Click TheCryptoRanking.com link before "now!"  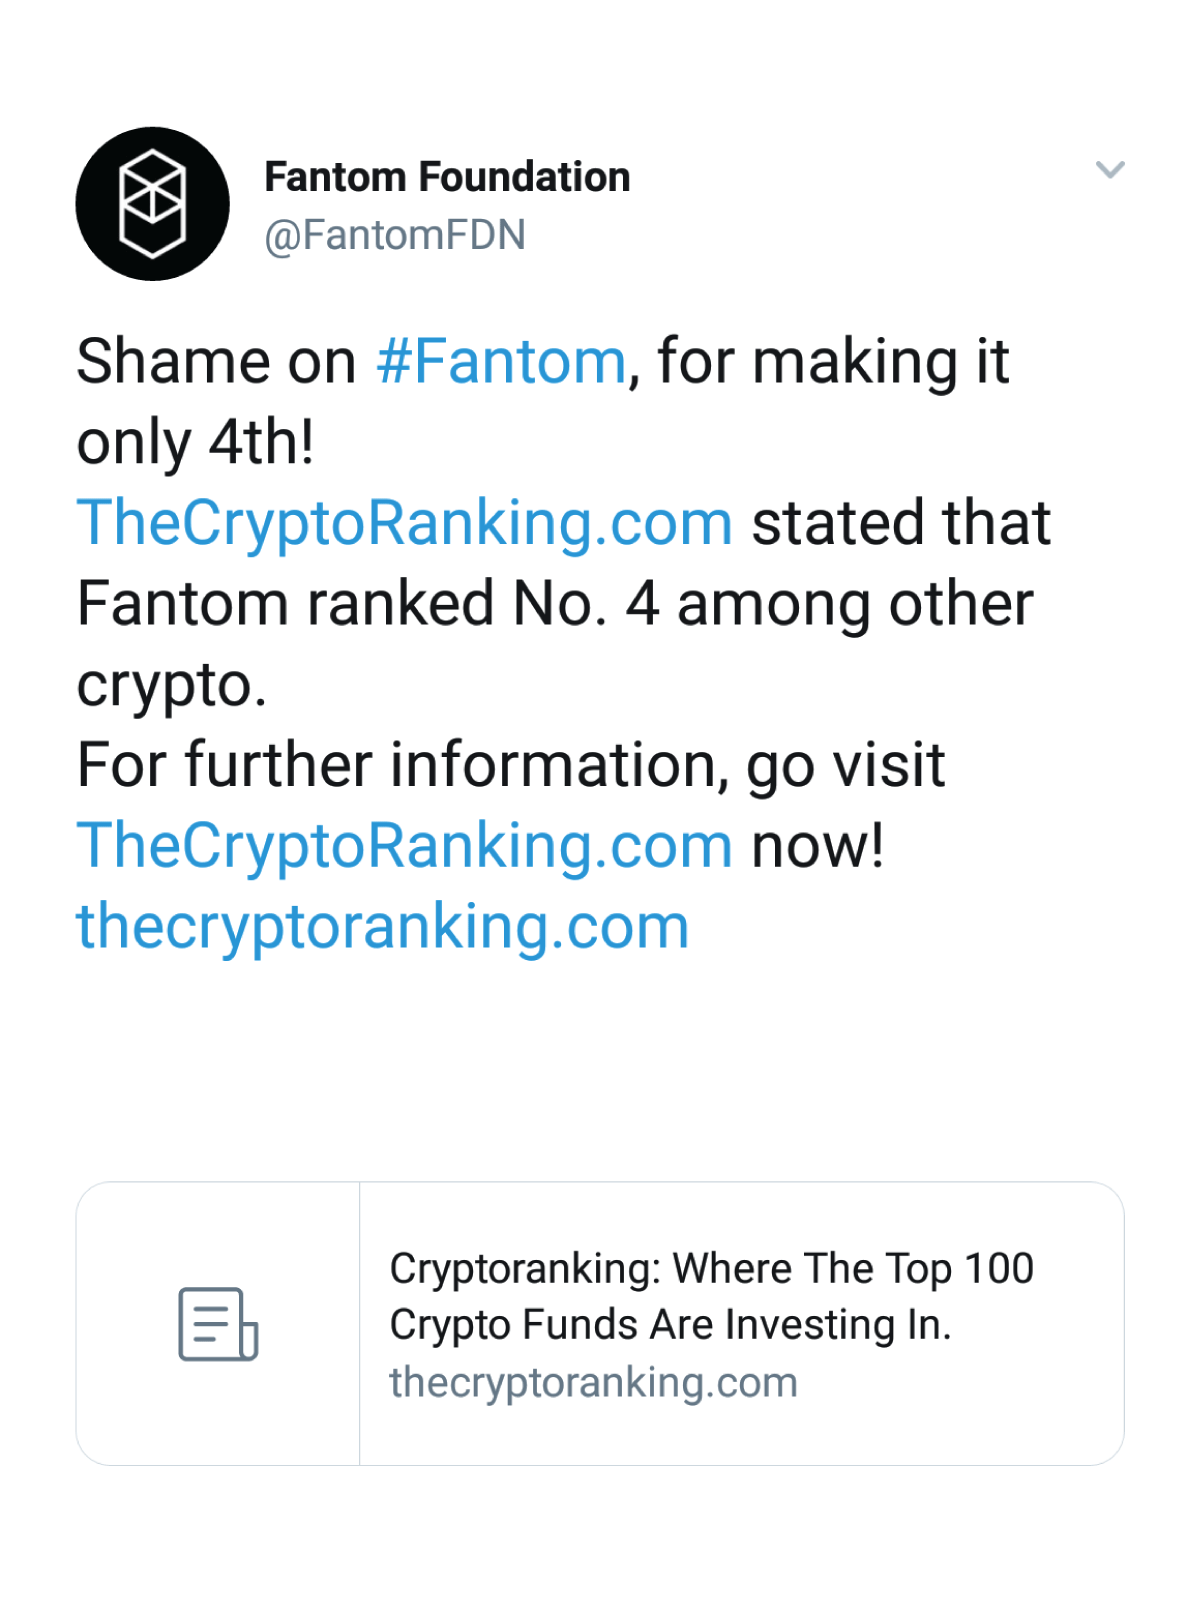pos(405,846)
